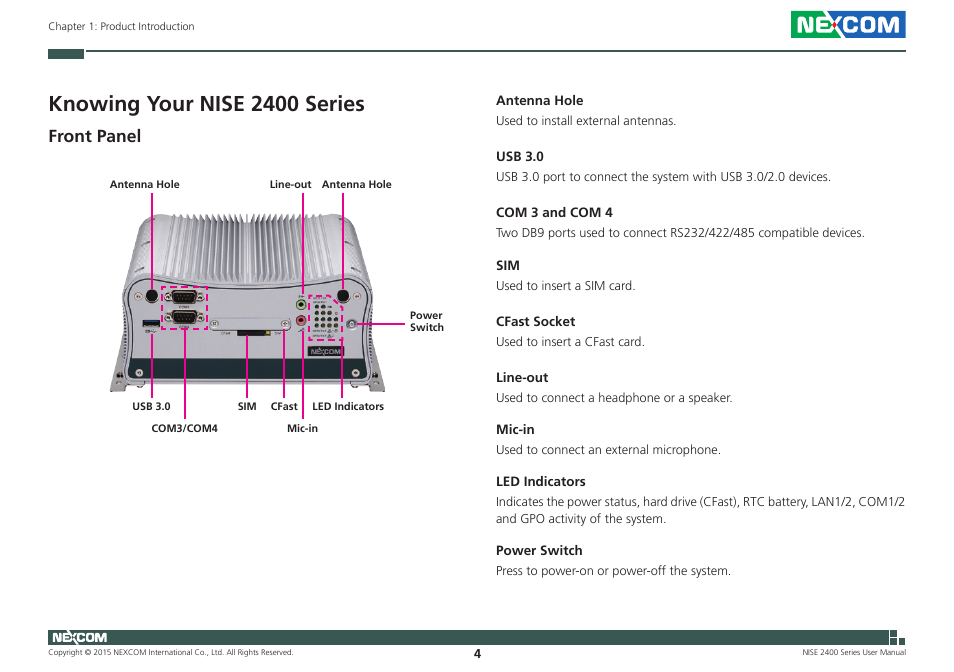Click the "CFast" diagram label below the device
This screenshot has height=672, width=954.
(x=284, y=406)
